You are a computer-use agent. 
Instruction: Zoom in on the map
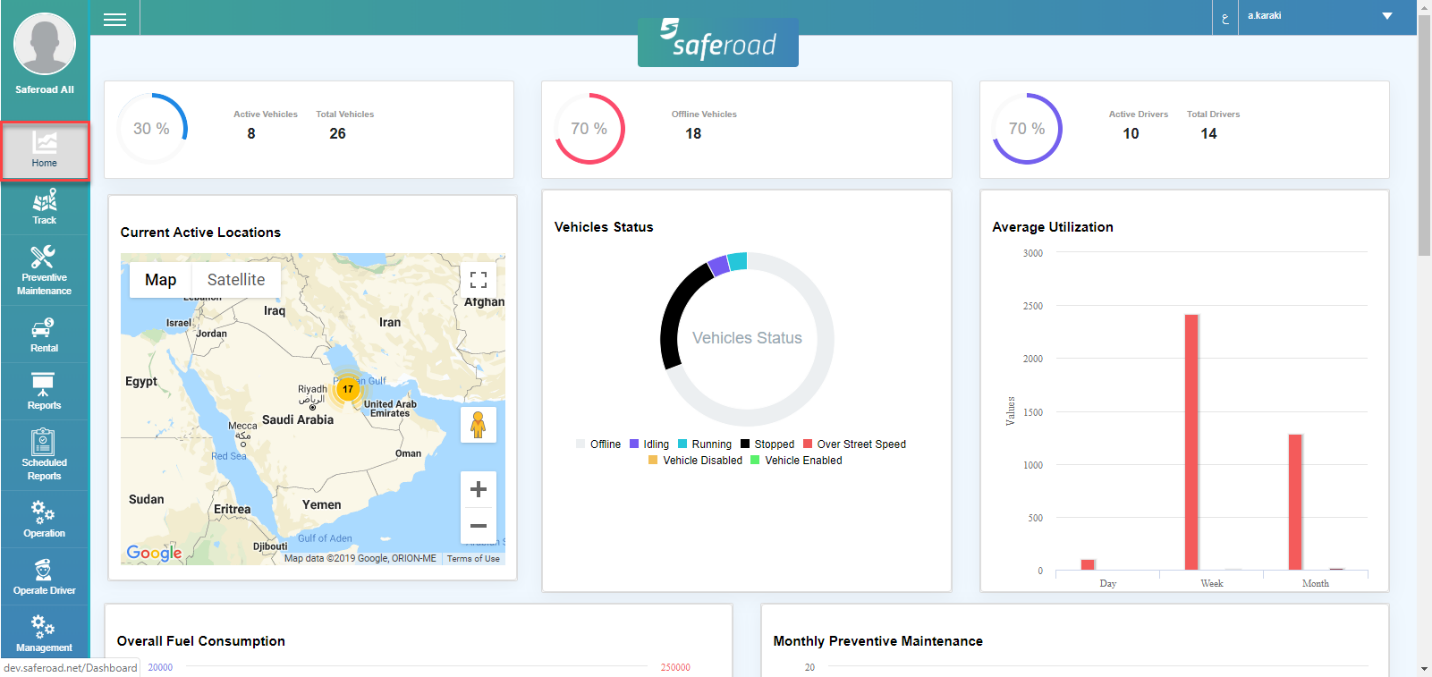pos(478,489)
